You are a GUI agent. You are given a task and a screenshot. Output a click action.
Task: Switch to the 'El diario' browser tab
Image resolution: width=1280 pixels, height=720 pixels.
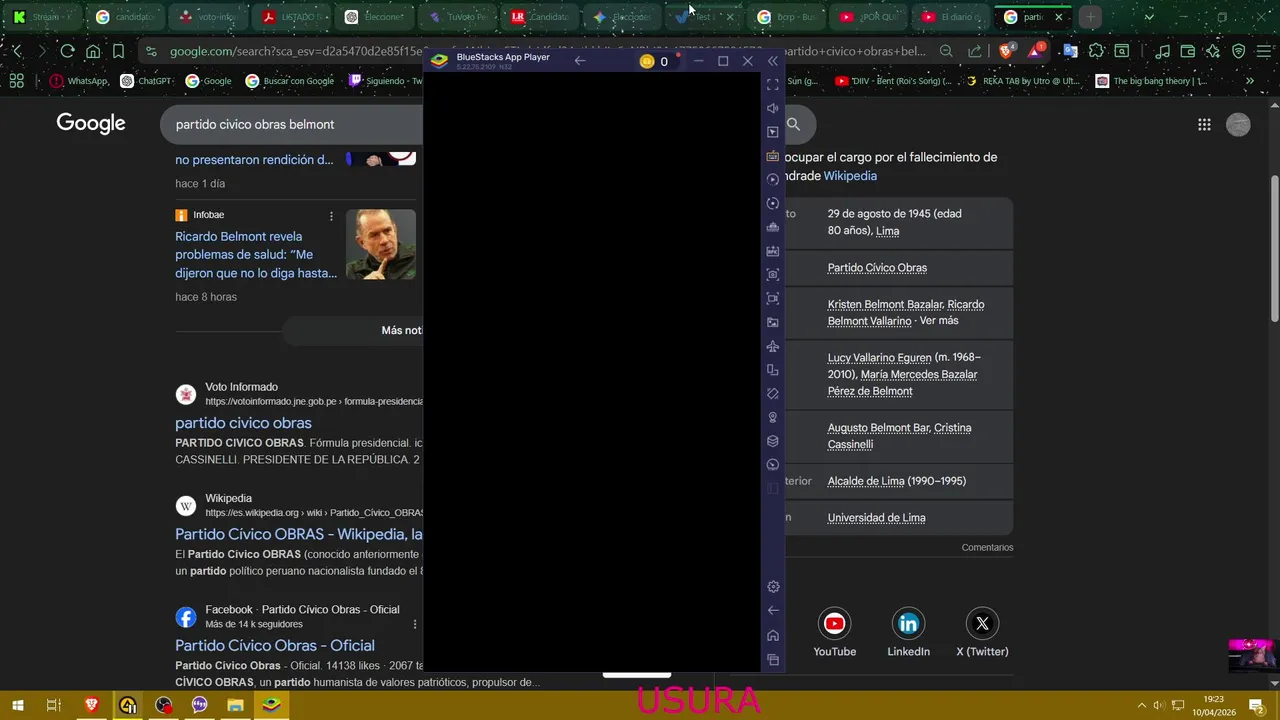(x=950, y=17)
